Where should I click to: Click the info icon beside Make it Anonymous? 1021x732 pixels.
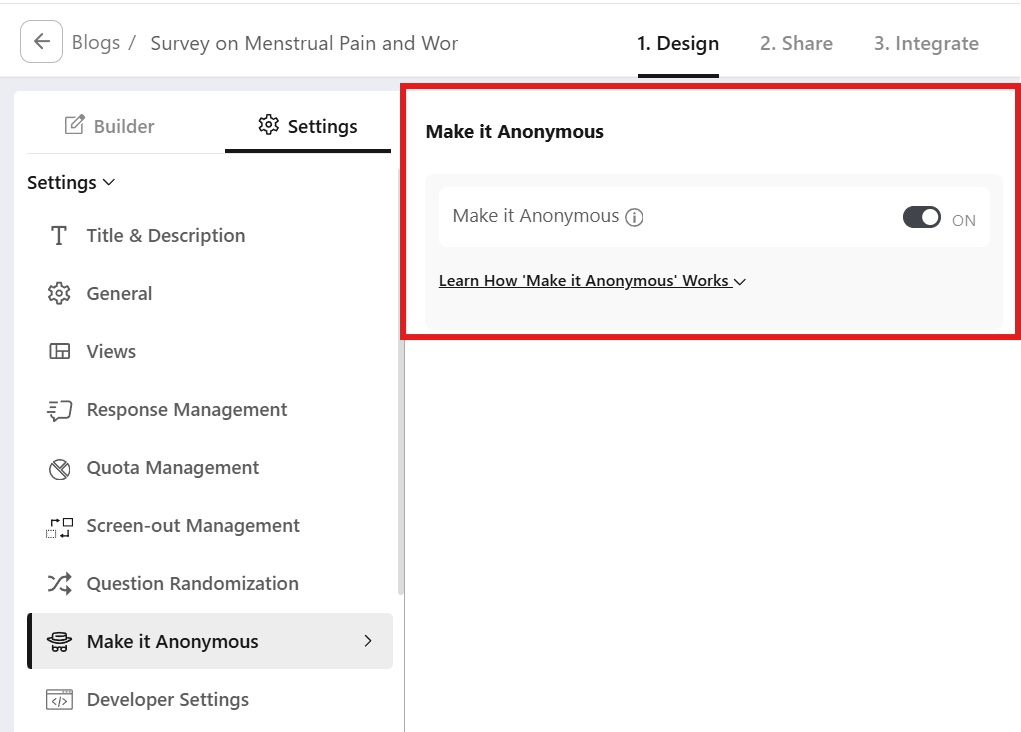point(634,217)
